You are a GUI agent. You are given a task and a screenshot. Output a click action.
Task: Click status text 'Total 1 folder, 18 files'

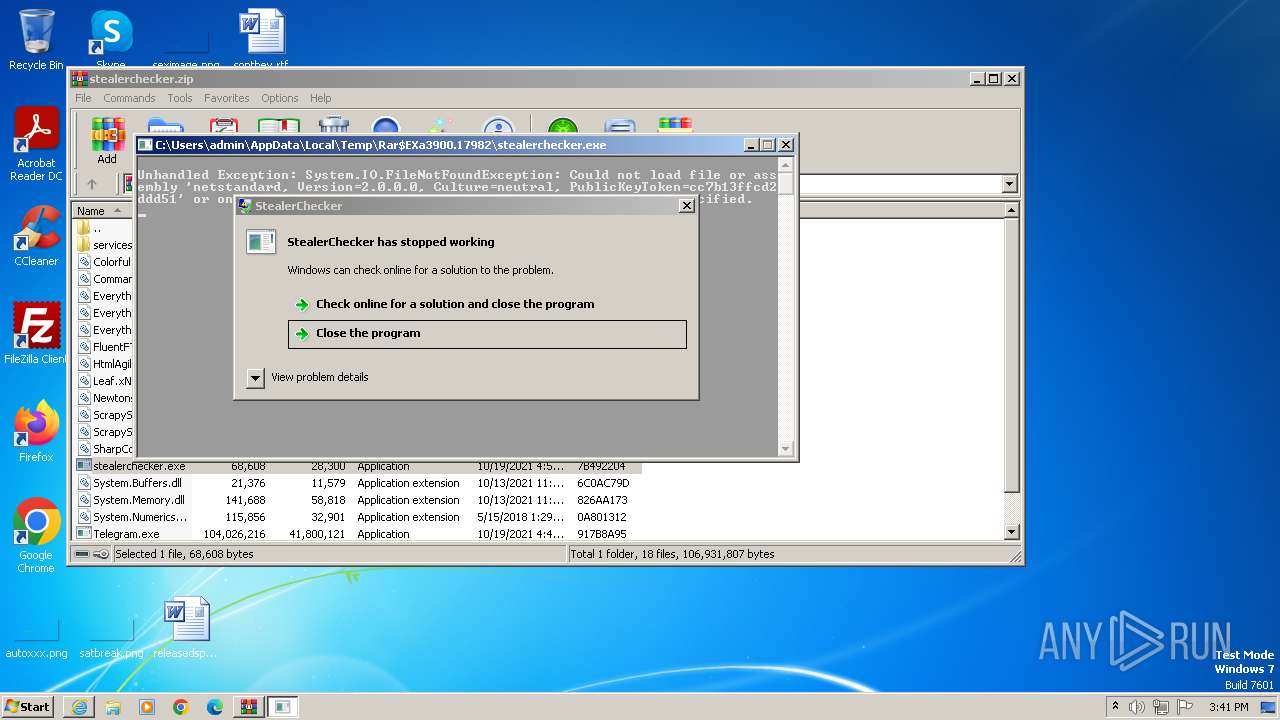(672, 554)
